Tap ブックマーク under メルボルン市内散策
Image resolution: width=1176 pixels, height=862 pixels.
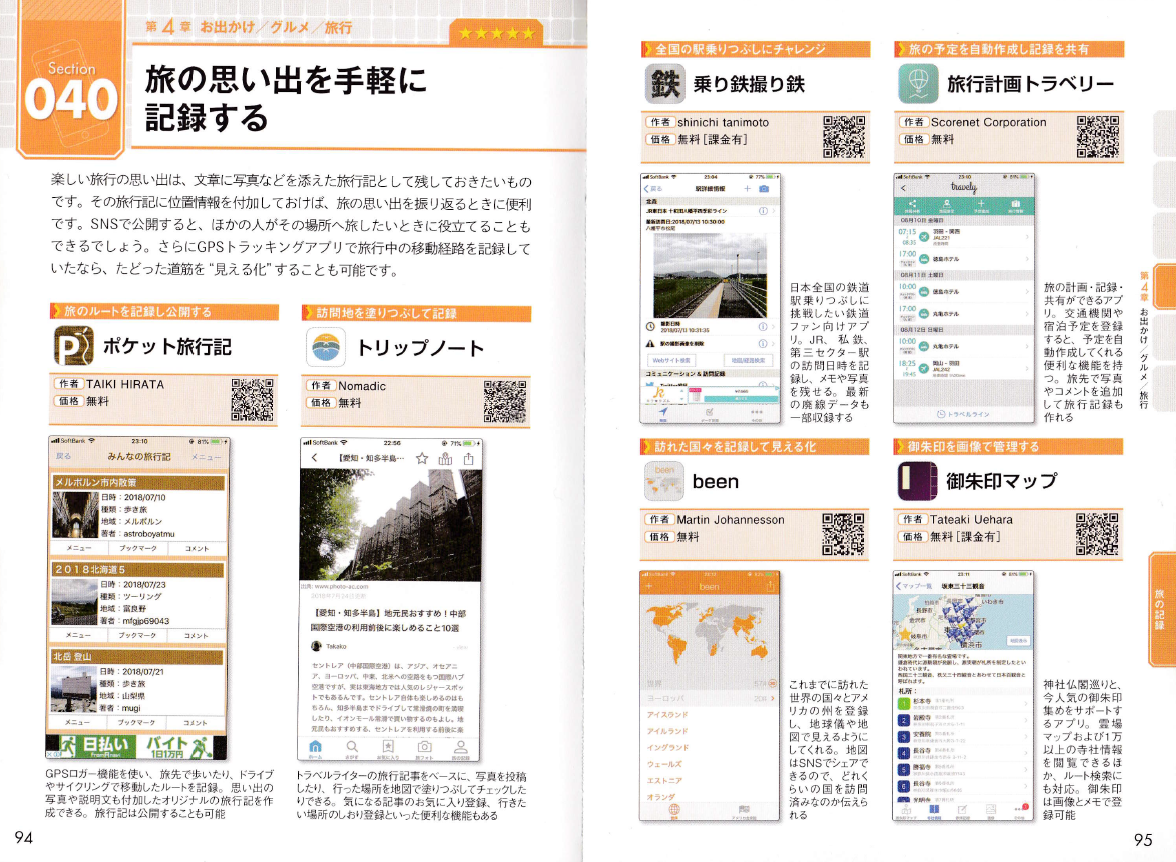tap(138, 548)
